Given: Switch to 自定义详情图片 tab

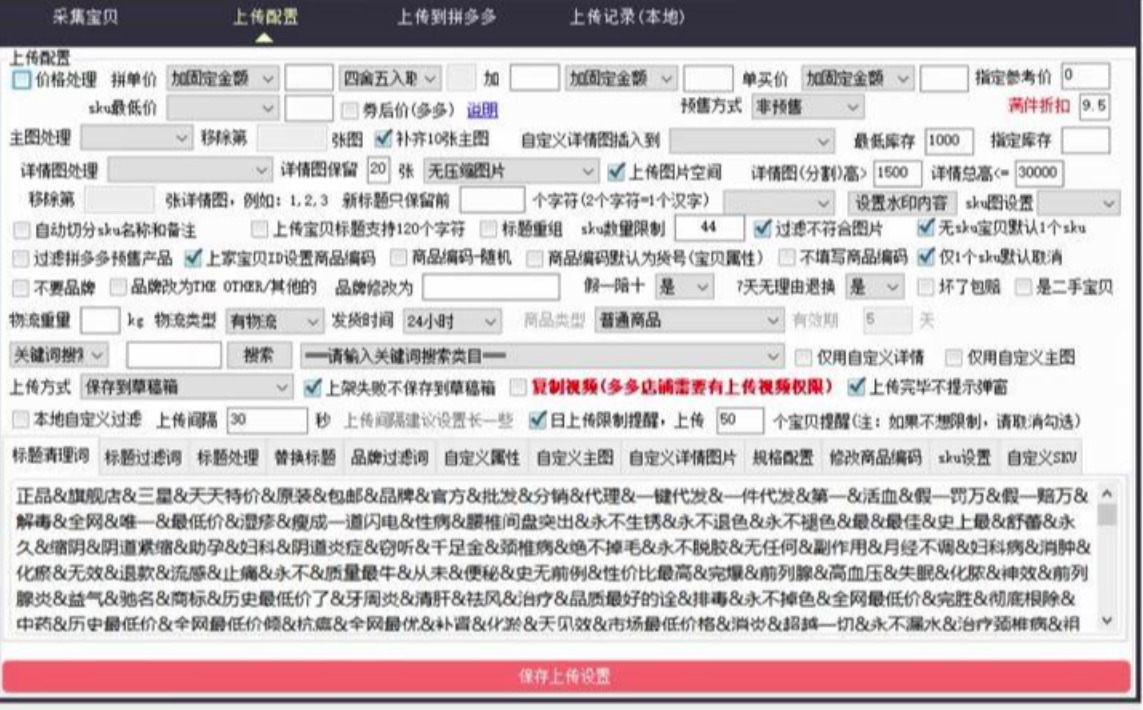Looking at the screenshot, I should click(x=682, y=458).
